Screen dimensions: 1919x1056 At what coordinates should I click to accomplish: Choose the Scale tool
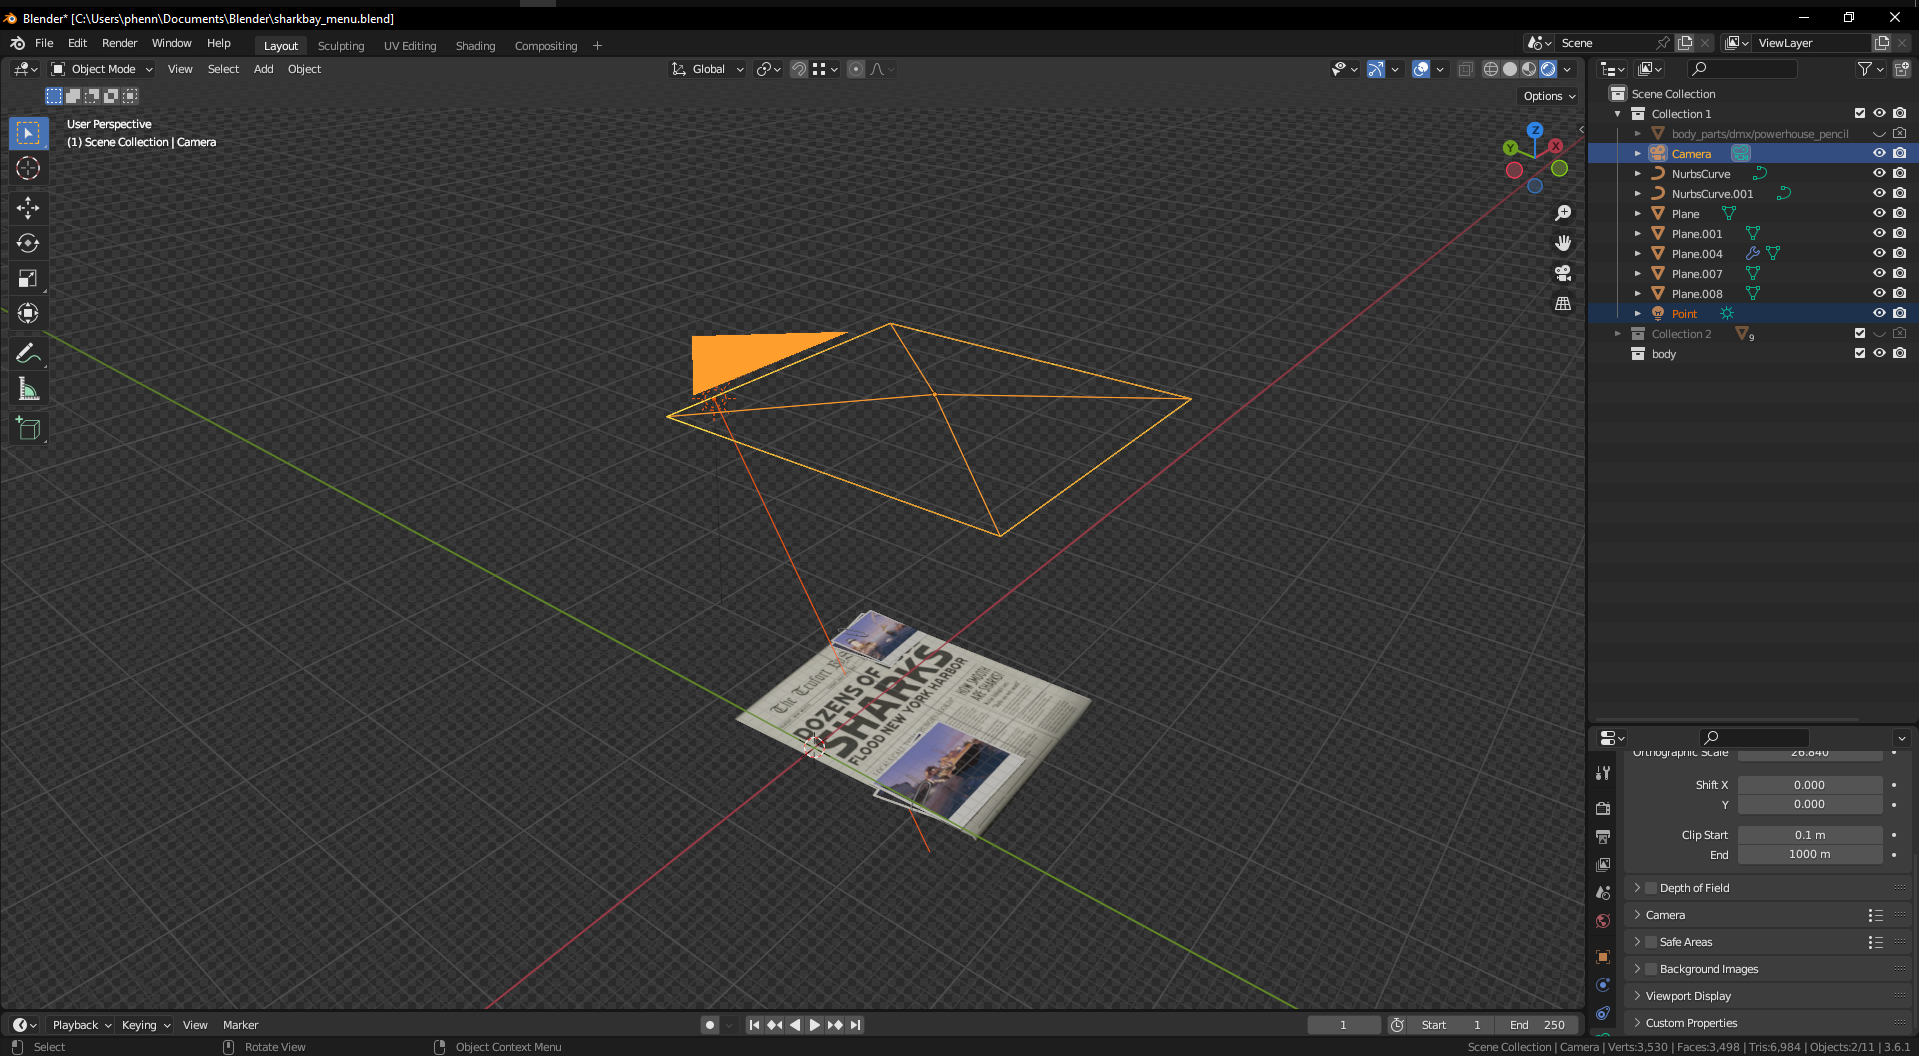tap(28, 279)
